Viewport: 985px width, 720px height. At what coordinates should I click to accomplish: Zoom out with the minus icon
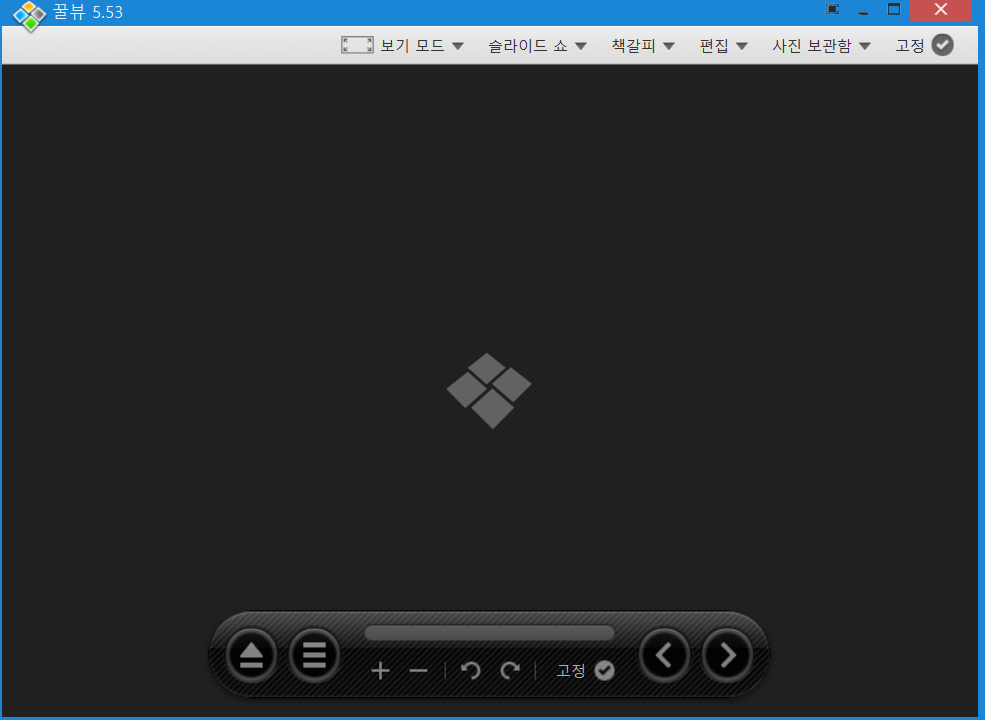(x=418, y=670)
